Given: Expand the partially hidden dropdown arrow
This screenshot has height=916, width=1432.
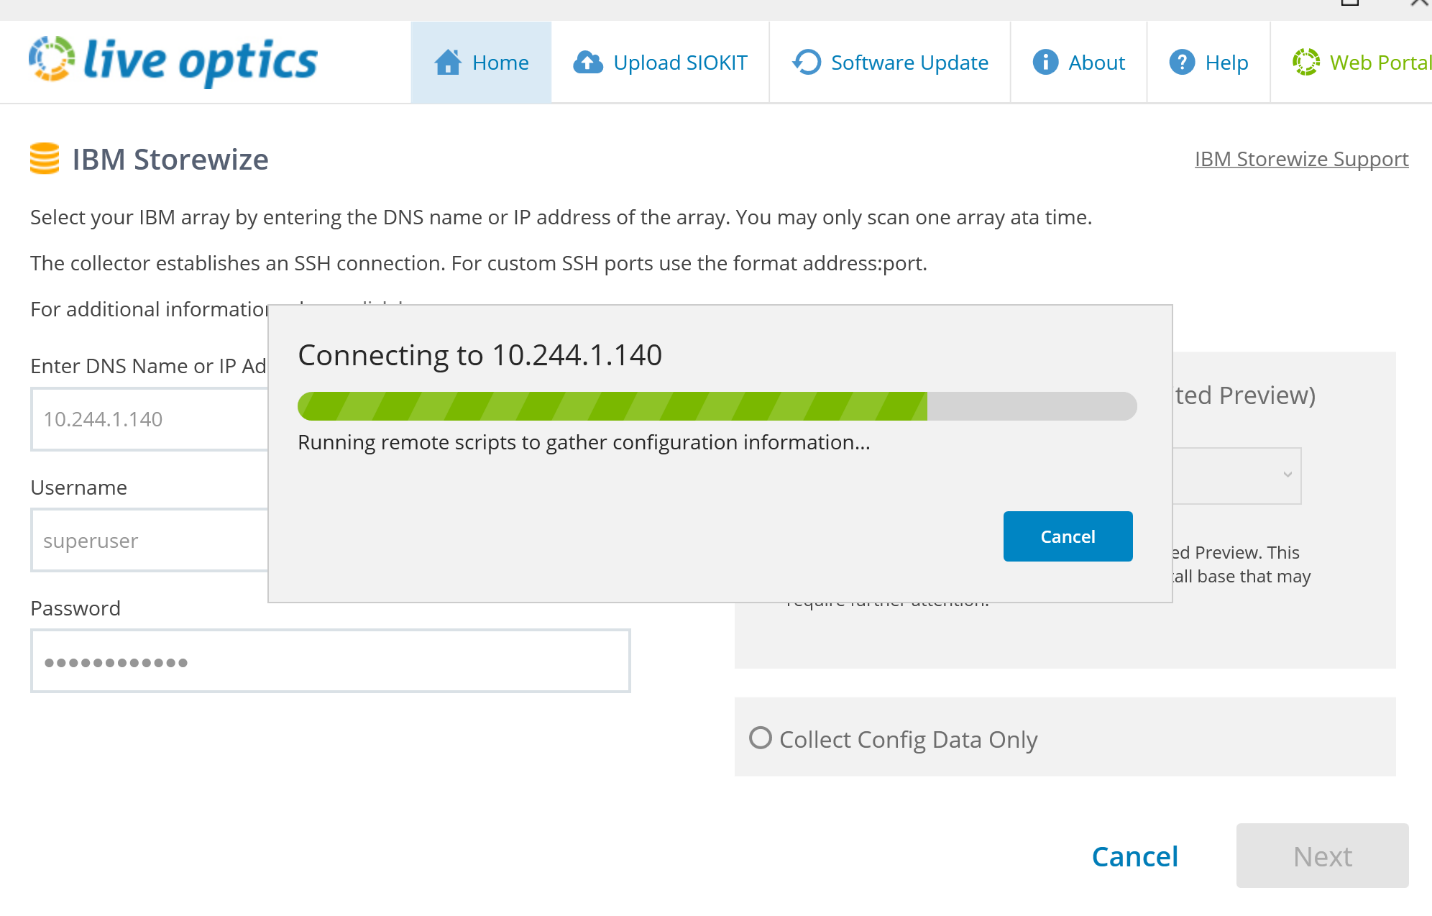Looking at the screenshot, I should pos(1287,475).
